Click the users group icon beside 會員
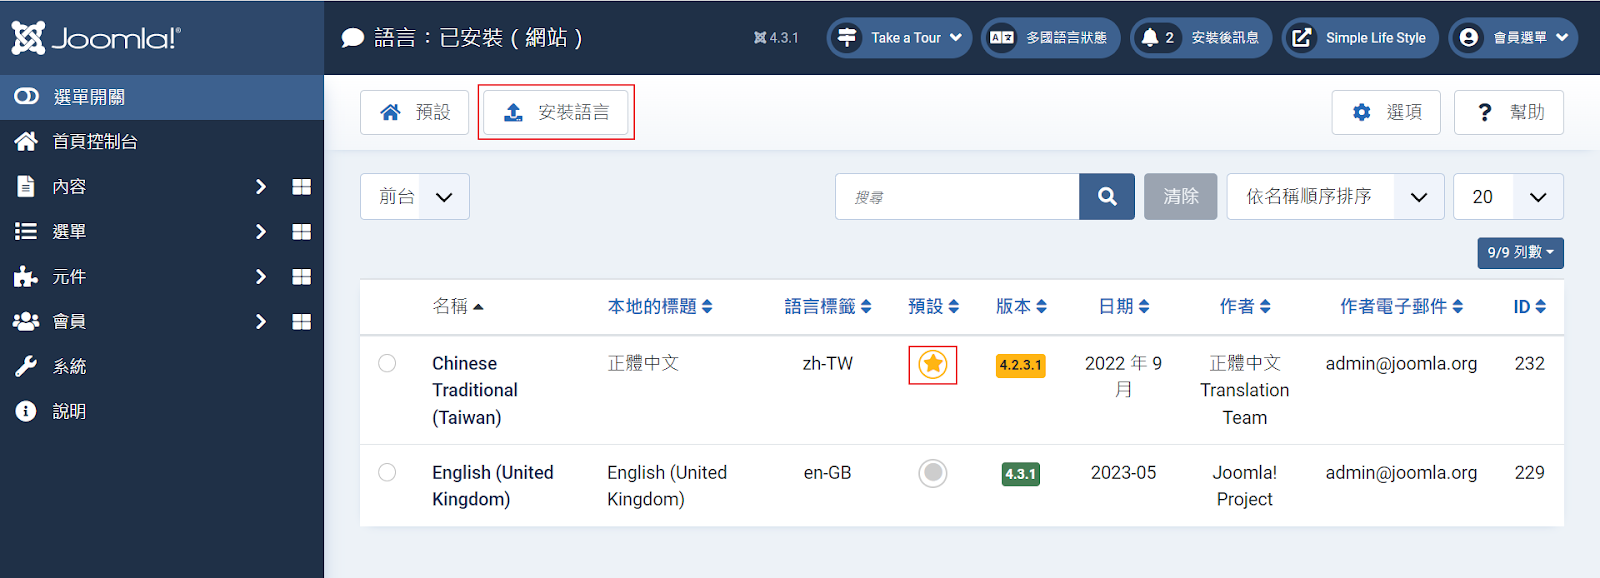1600x578 pixels. click(26, 321)
